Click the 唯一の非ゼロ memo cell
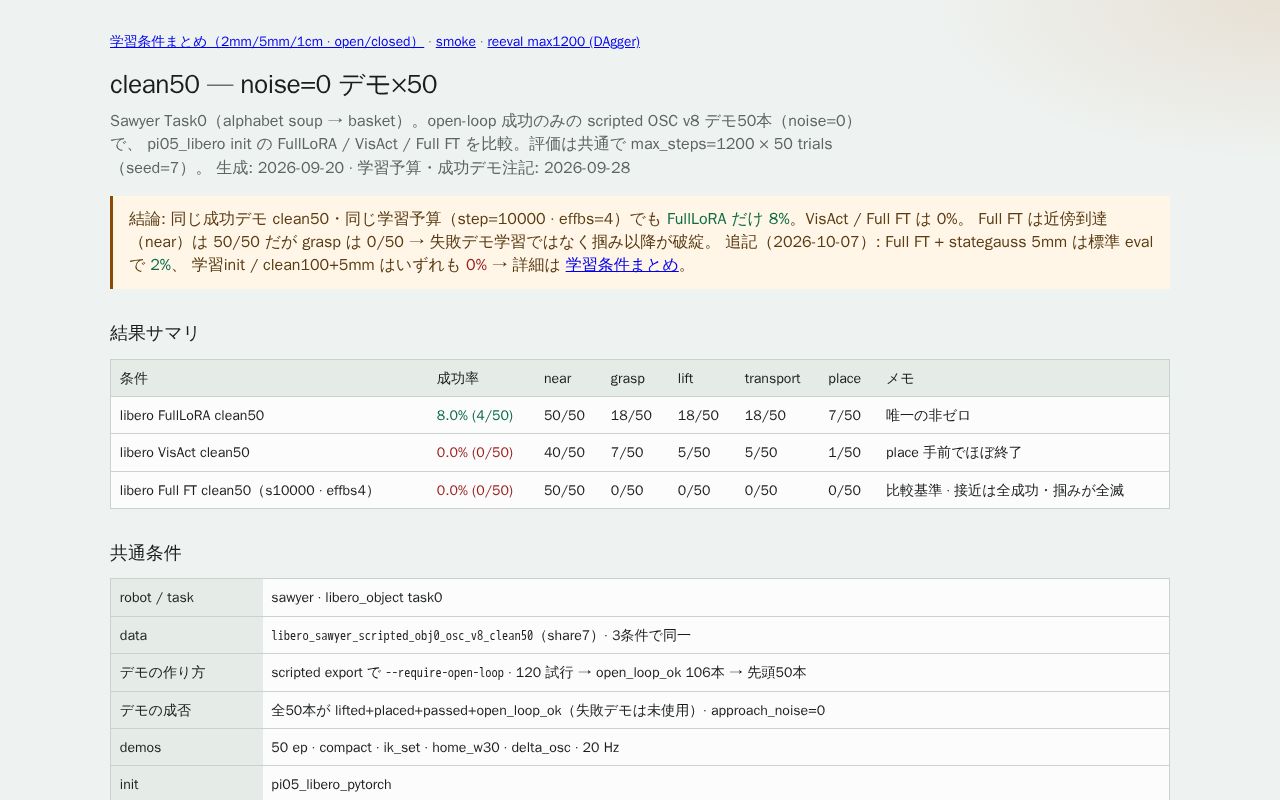 pos(928,415)
